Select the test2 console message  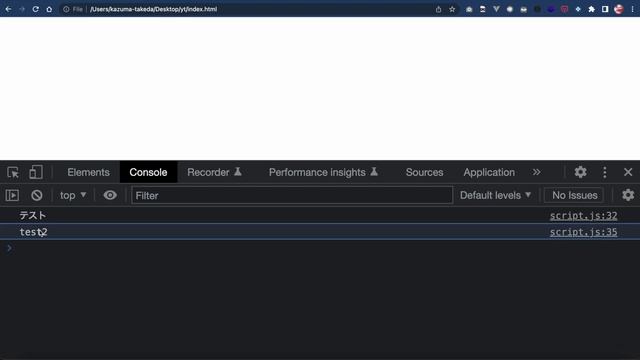33,232
